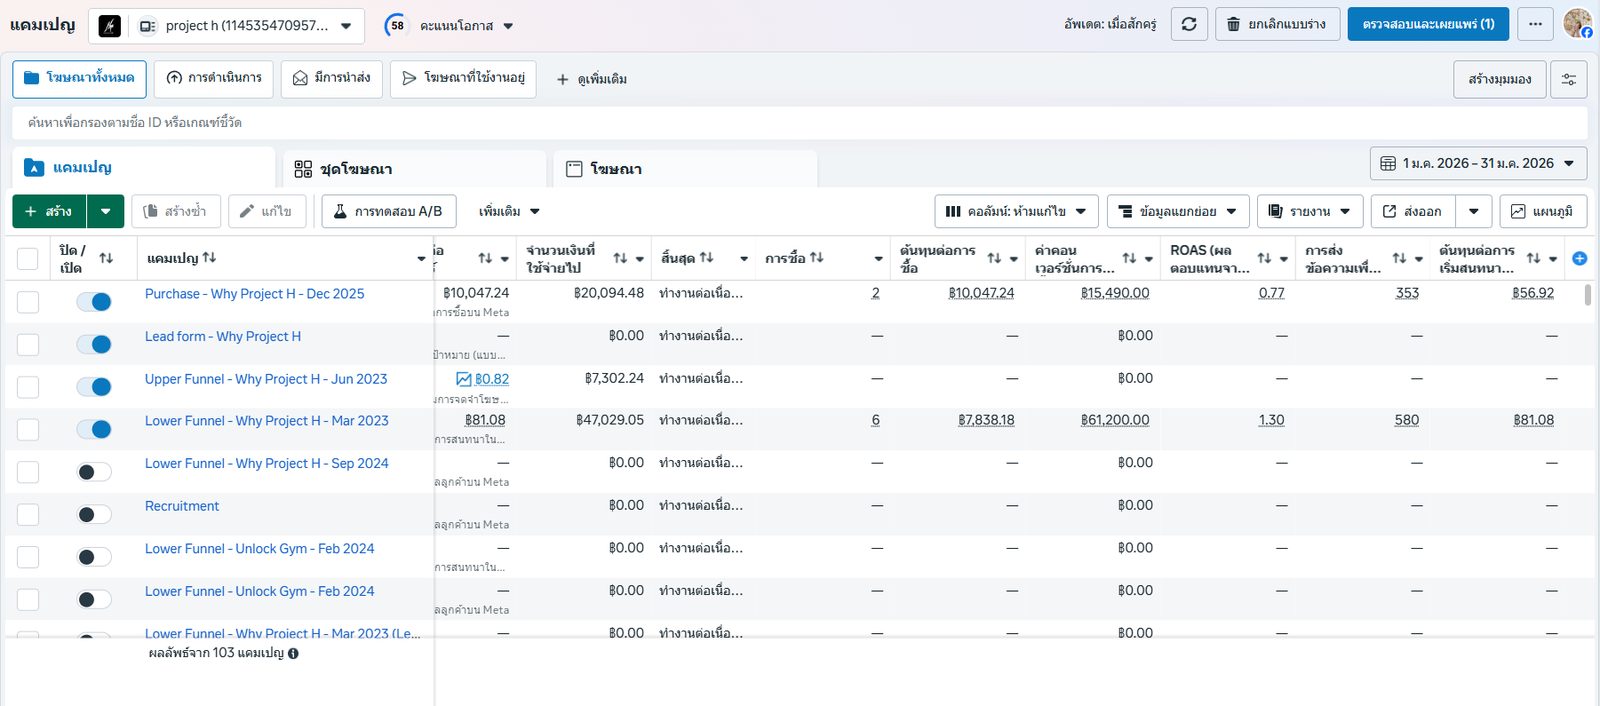The height and width of the screenshot is (706, 1600).
Task: Select the โฆษณาที่ใช้งานอยู่ active ads tab
Action: [x=463, y=79]
